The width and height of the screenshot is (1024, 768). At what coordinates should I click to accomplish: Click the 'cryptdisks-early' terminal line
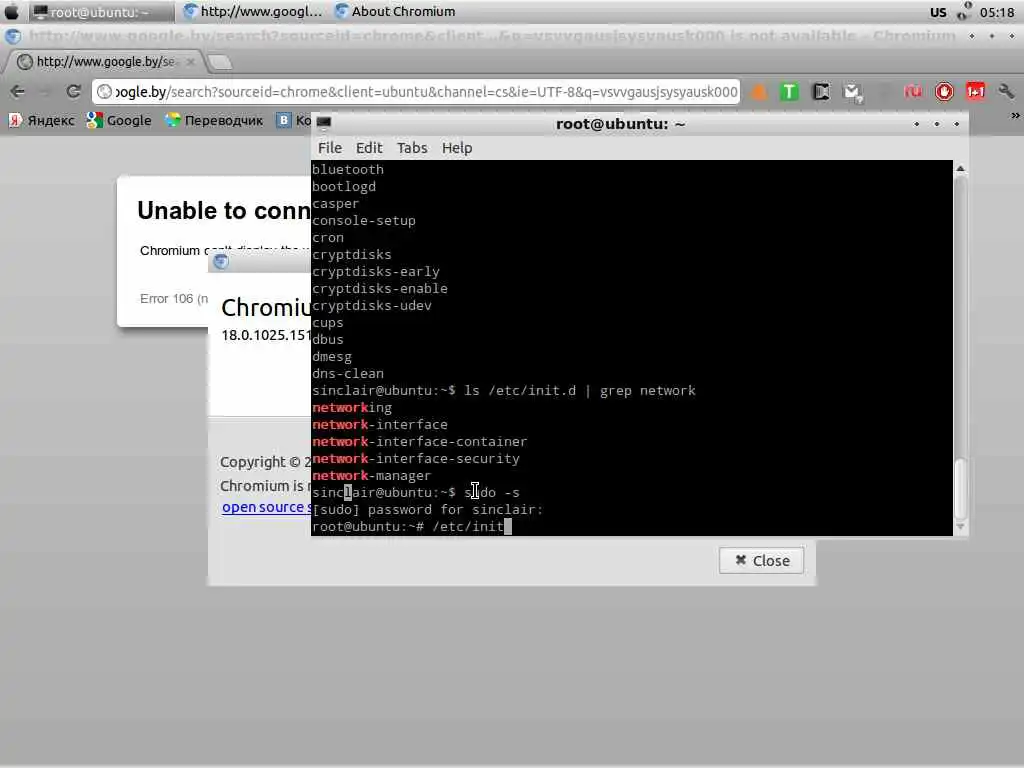coord(376,272)
